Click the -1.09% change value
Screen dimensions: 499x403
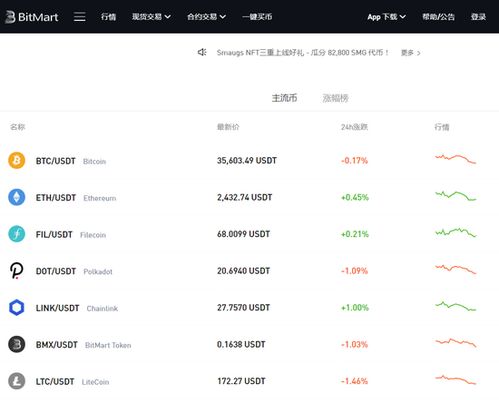tap(354, 271)
